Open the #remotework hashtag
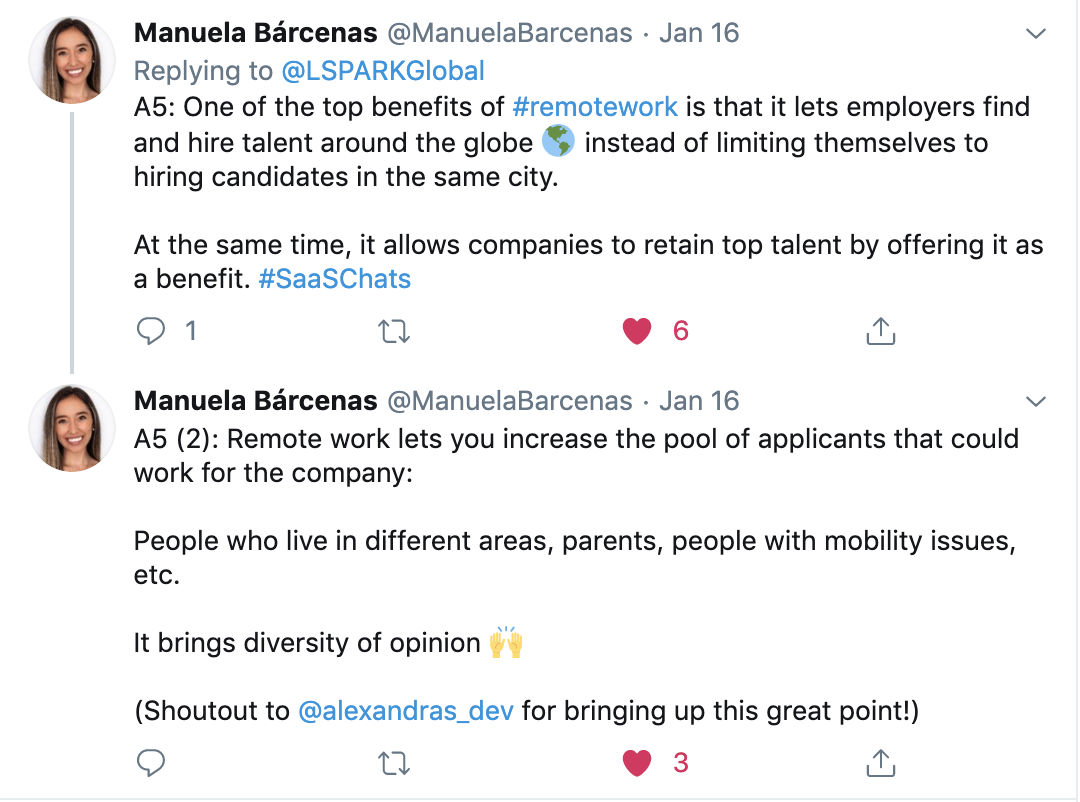 click(595, 107)
